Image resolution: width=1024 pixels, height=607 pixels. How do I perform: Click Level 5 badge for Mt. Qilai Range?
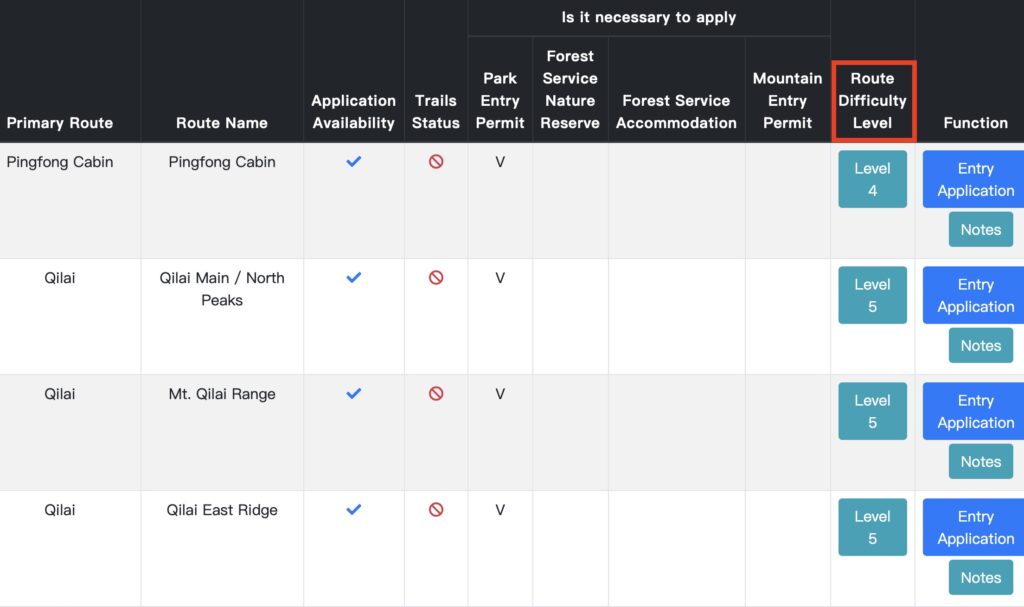tap(872, 411)
